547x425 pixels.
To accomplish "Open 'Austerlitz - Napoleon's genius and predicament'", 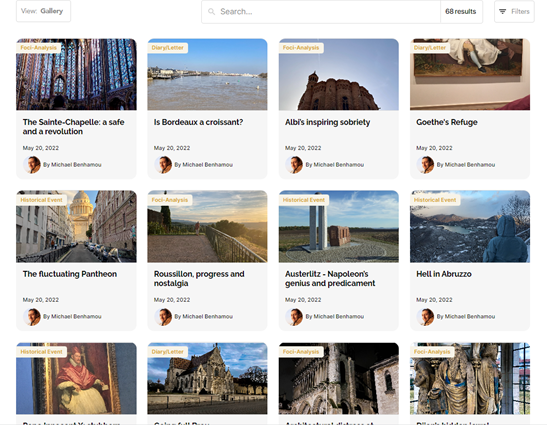I will click(x=330, y=278).
